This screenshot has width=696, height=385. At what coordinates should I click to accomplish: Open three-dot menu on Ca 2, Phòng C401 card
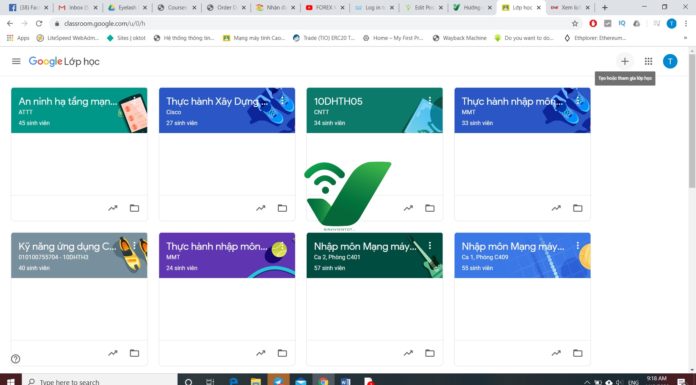point(430,246)
